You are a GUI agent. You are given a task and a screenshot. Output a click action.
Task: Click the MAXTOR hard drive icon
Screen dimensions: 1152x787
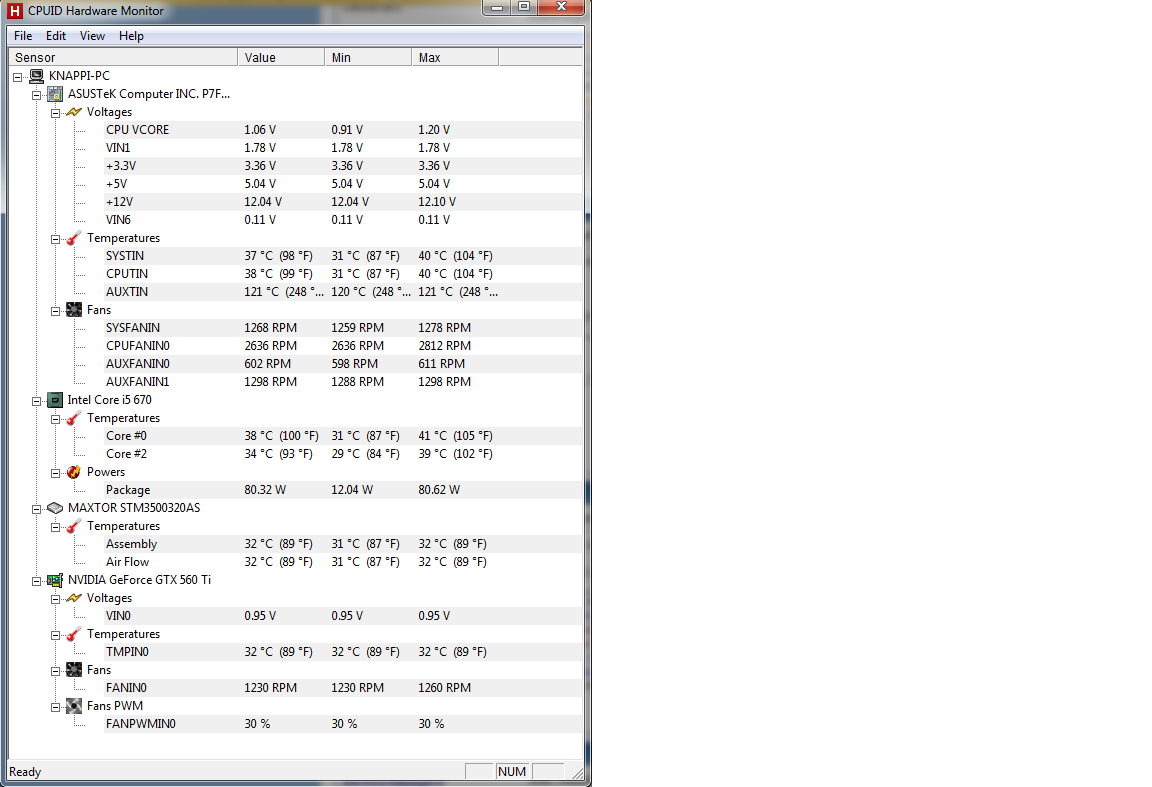(55, 508)
